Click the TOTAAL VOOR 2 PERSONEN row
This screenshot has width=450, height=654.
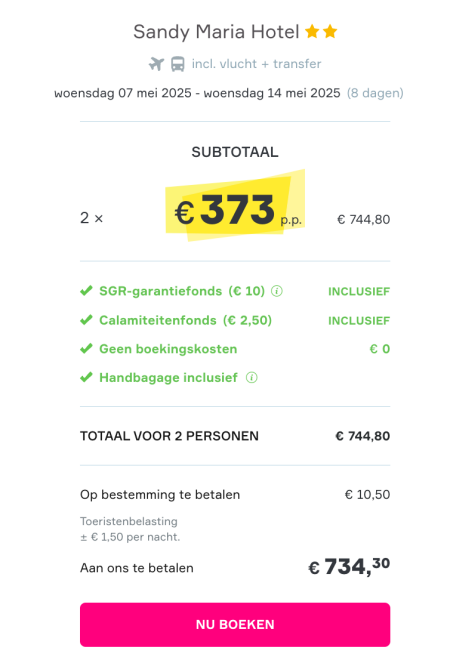pyautogui.click(x=235, y=436)
